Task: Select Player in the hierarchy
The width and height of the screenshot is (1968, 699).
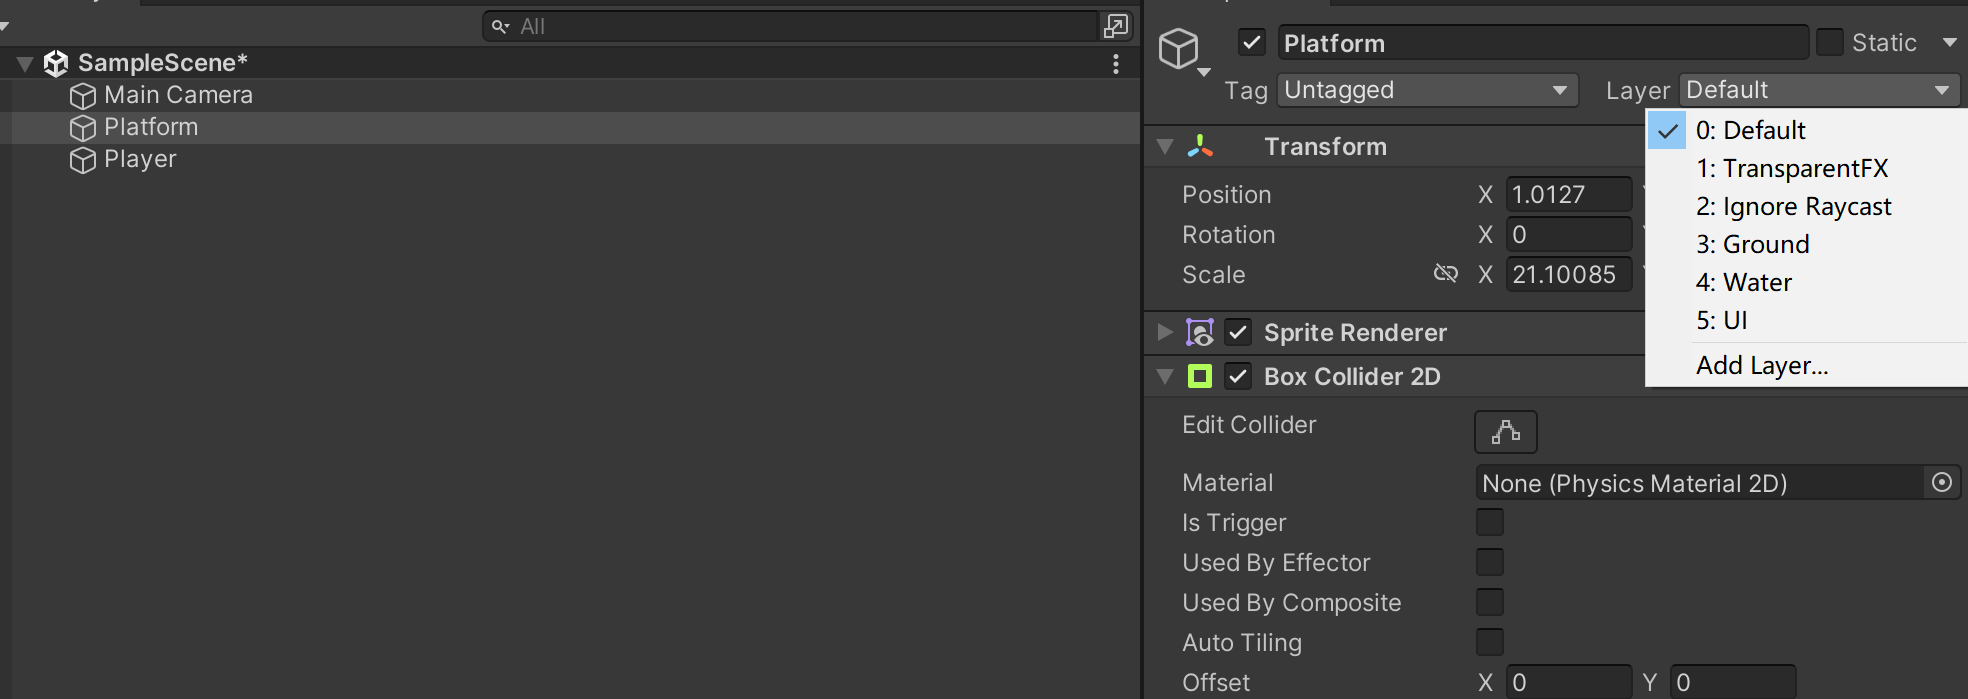Action: tap(140, 159)
